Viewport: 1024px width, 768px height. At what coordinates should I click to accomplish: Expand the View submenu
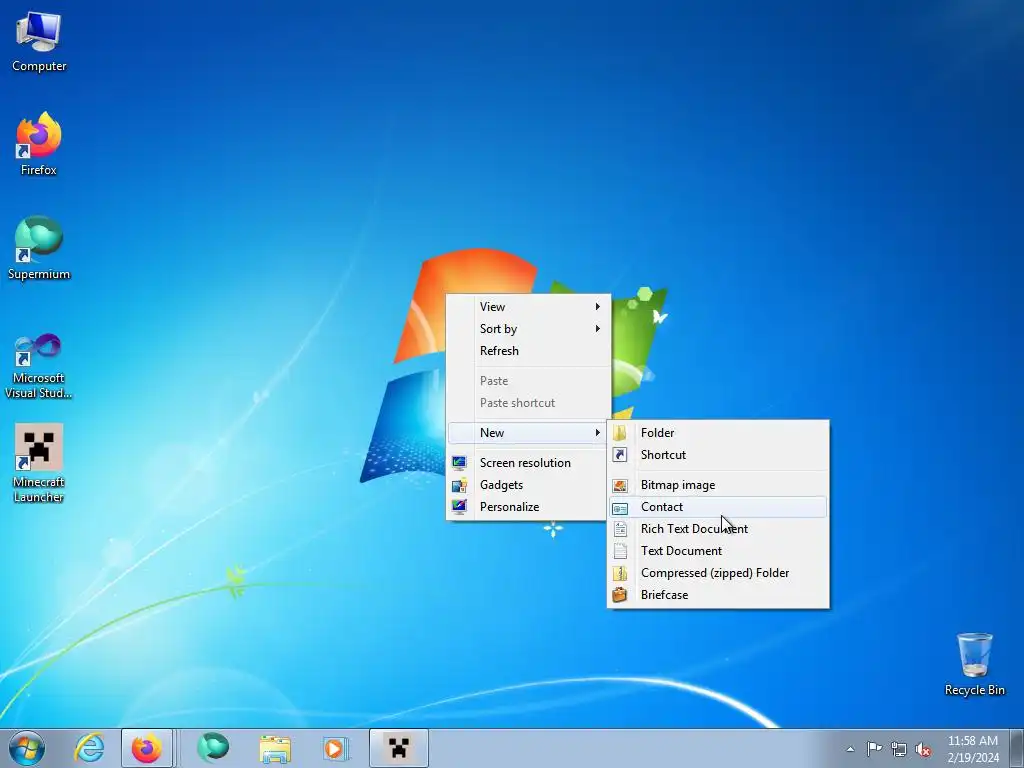click(x=528, y=307)
